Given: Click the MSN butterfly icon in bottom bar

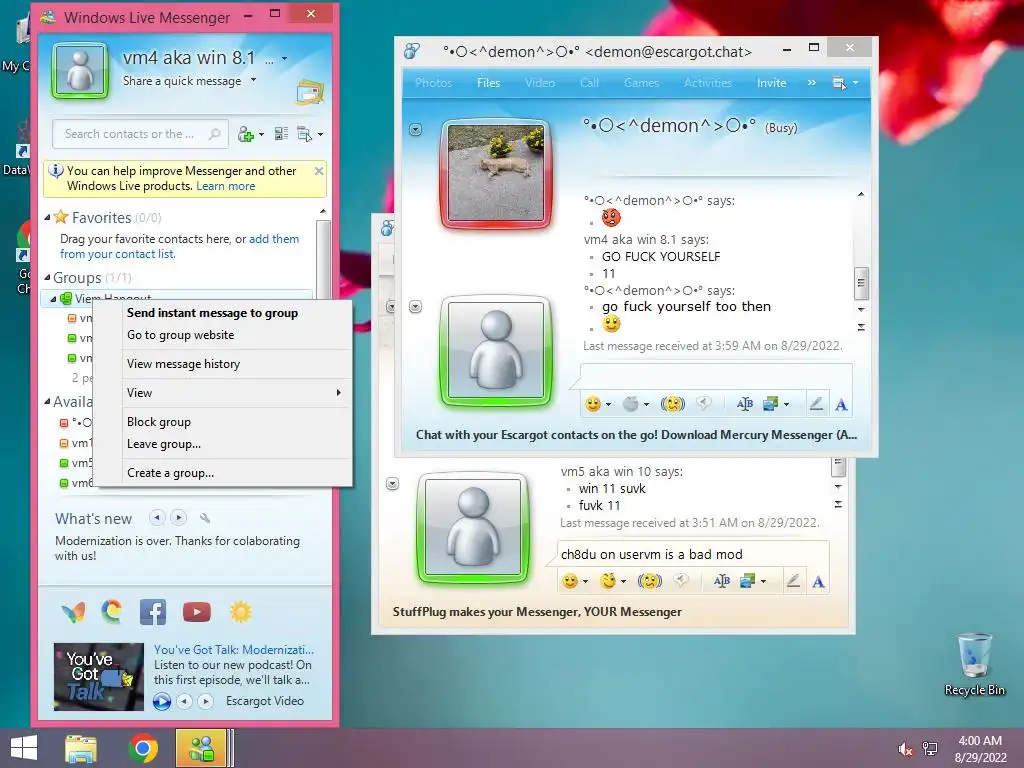Looking at the screenshot, I should point(73,613).
